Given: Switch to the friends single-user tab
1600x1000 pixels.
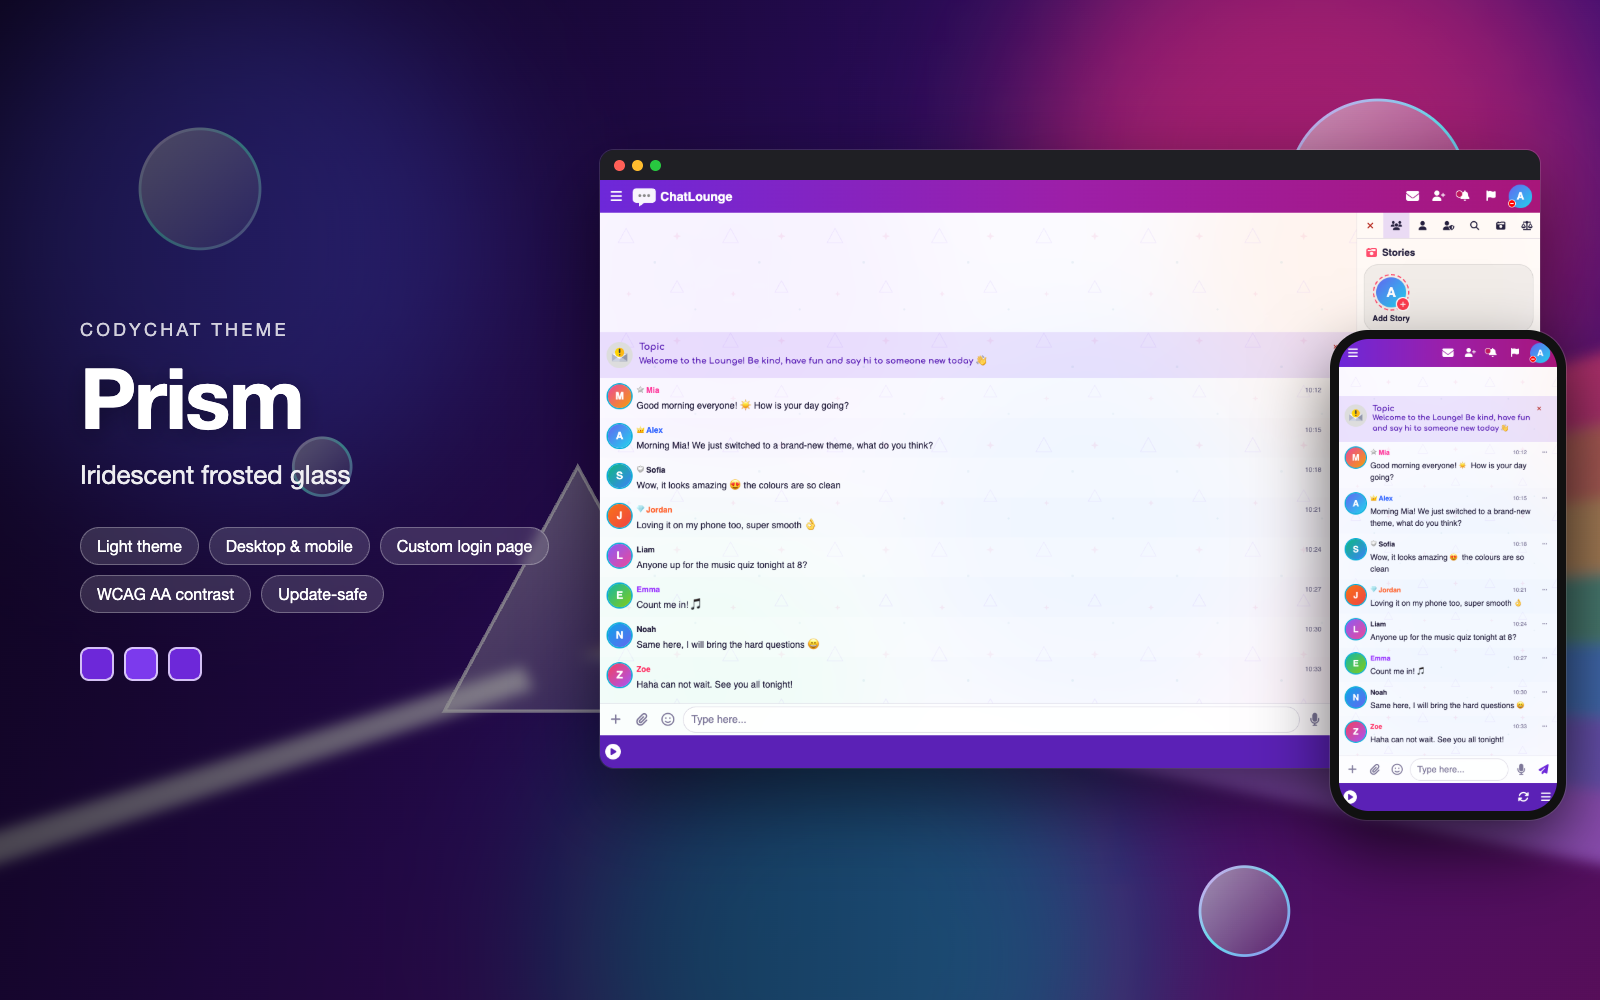Looking at the screenshot, I should click(x=1422, y=226).
